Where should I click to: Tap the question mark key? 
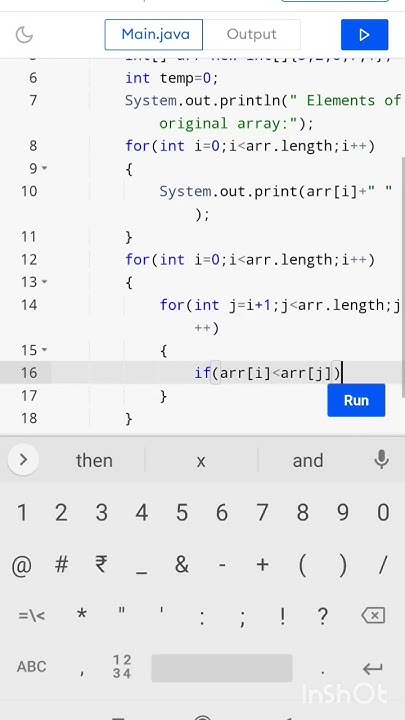323,615
